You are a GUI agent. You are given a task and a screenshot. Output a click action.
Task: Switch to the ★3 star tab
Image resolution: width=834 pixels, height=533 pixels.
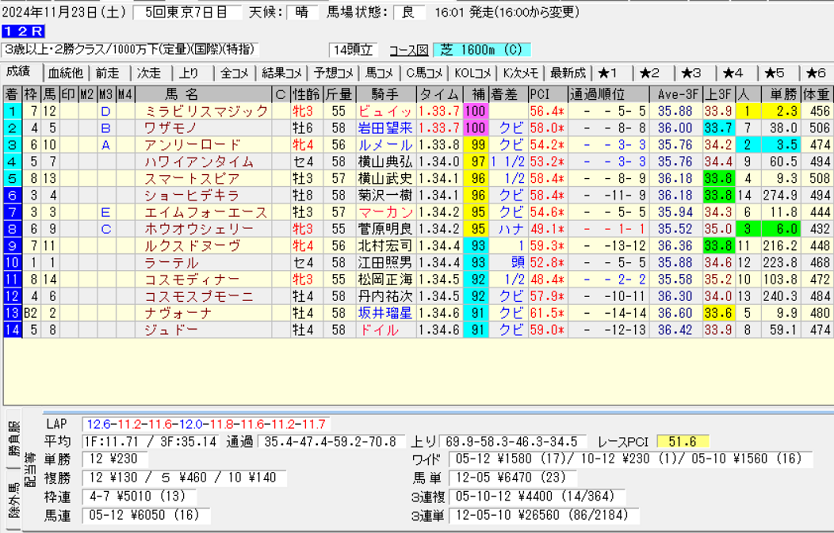[692, 73]
